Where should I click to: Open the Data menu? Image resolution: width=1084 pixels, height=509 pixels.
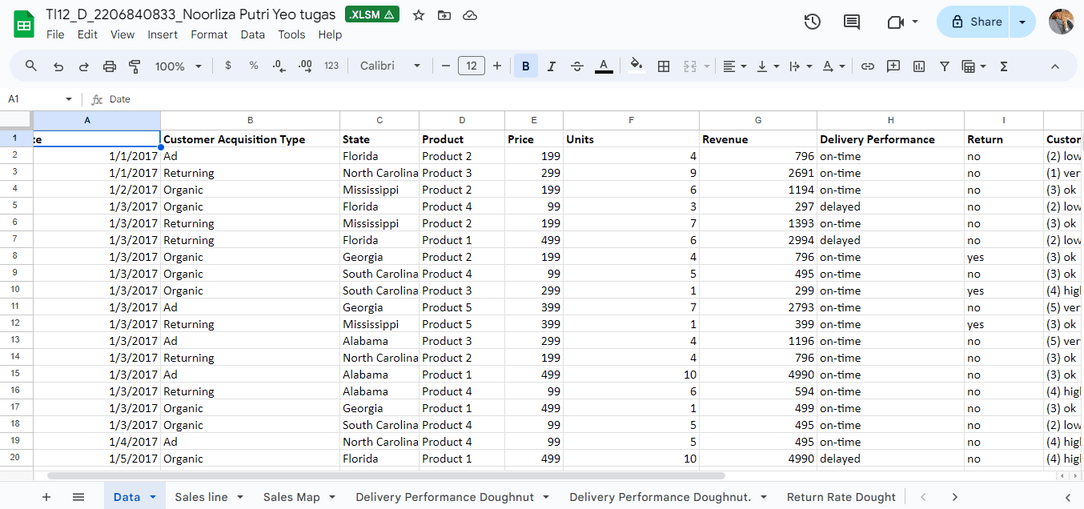(252, 35)
